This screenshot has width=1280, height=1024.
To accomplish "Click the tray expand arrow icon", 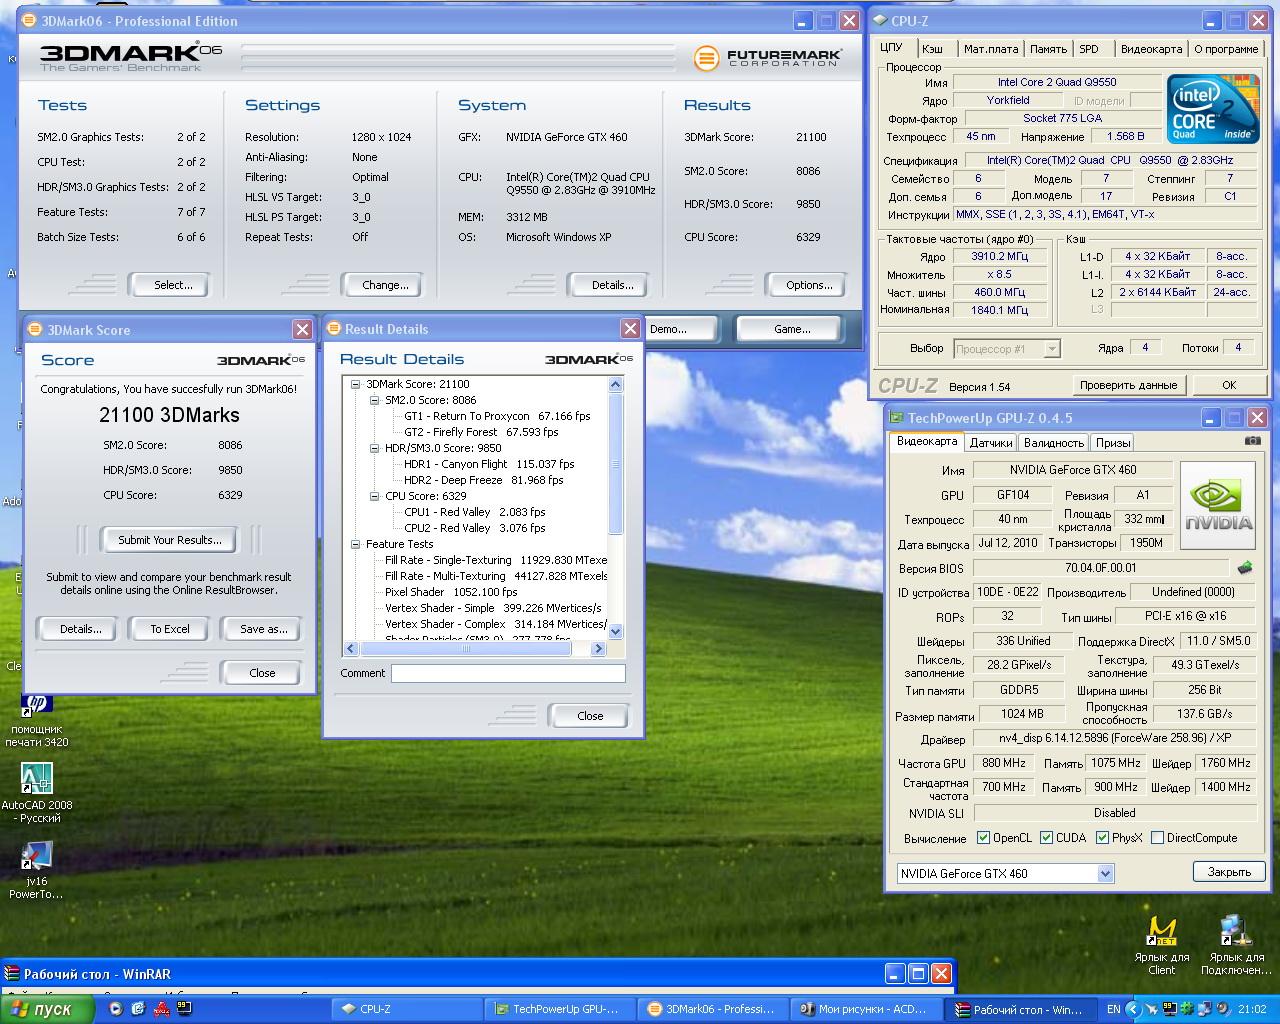I will tap(1135, 1010).
